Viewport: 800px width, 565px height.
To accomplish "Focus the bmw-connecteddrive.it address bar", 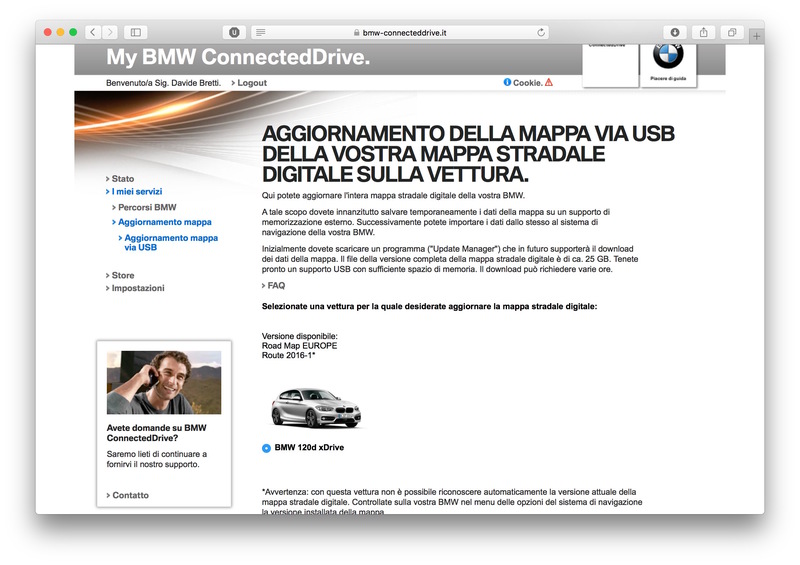I will click(399, 32).
